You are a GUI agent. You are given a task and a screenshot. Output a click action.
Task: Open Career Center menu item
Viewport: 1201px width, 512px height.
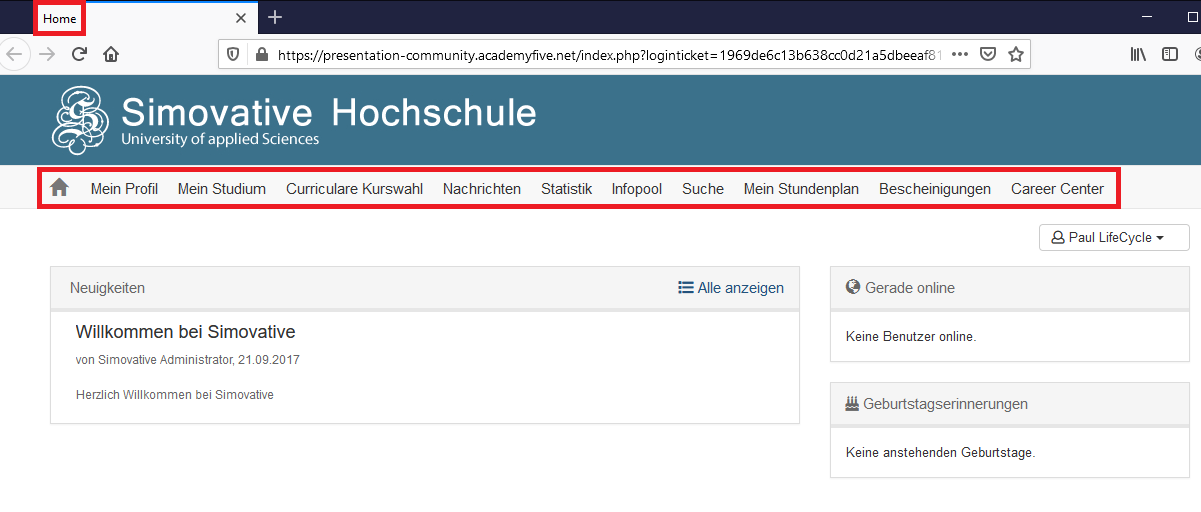1057,189
